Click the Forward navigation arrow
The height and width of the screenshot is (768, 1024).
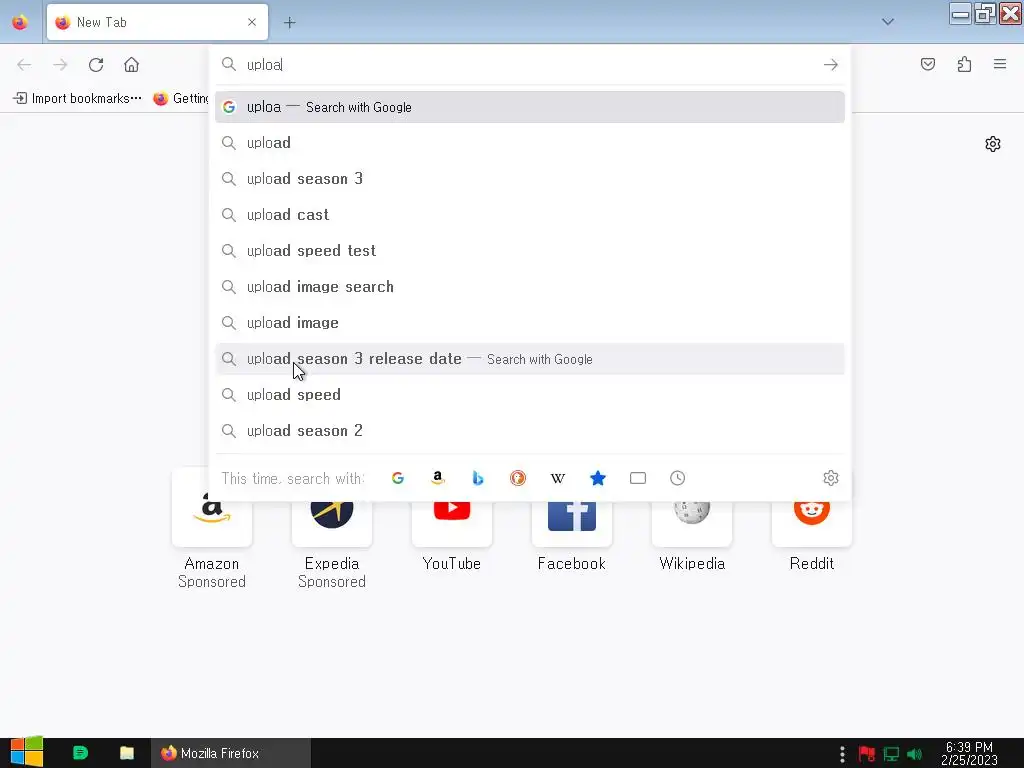point(60,65)
